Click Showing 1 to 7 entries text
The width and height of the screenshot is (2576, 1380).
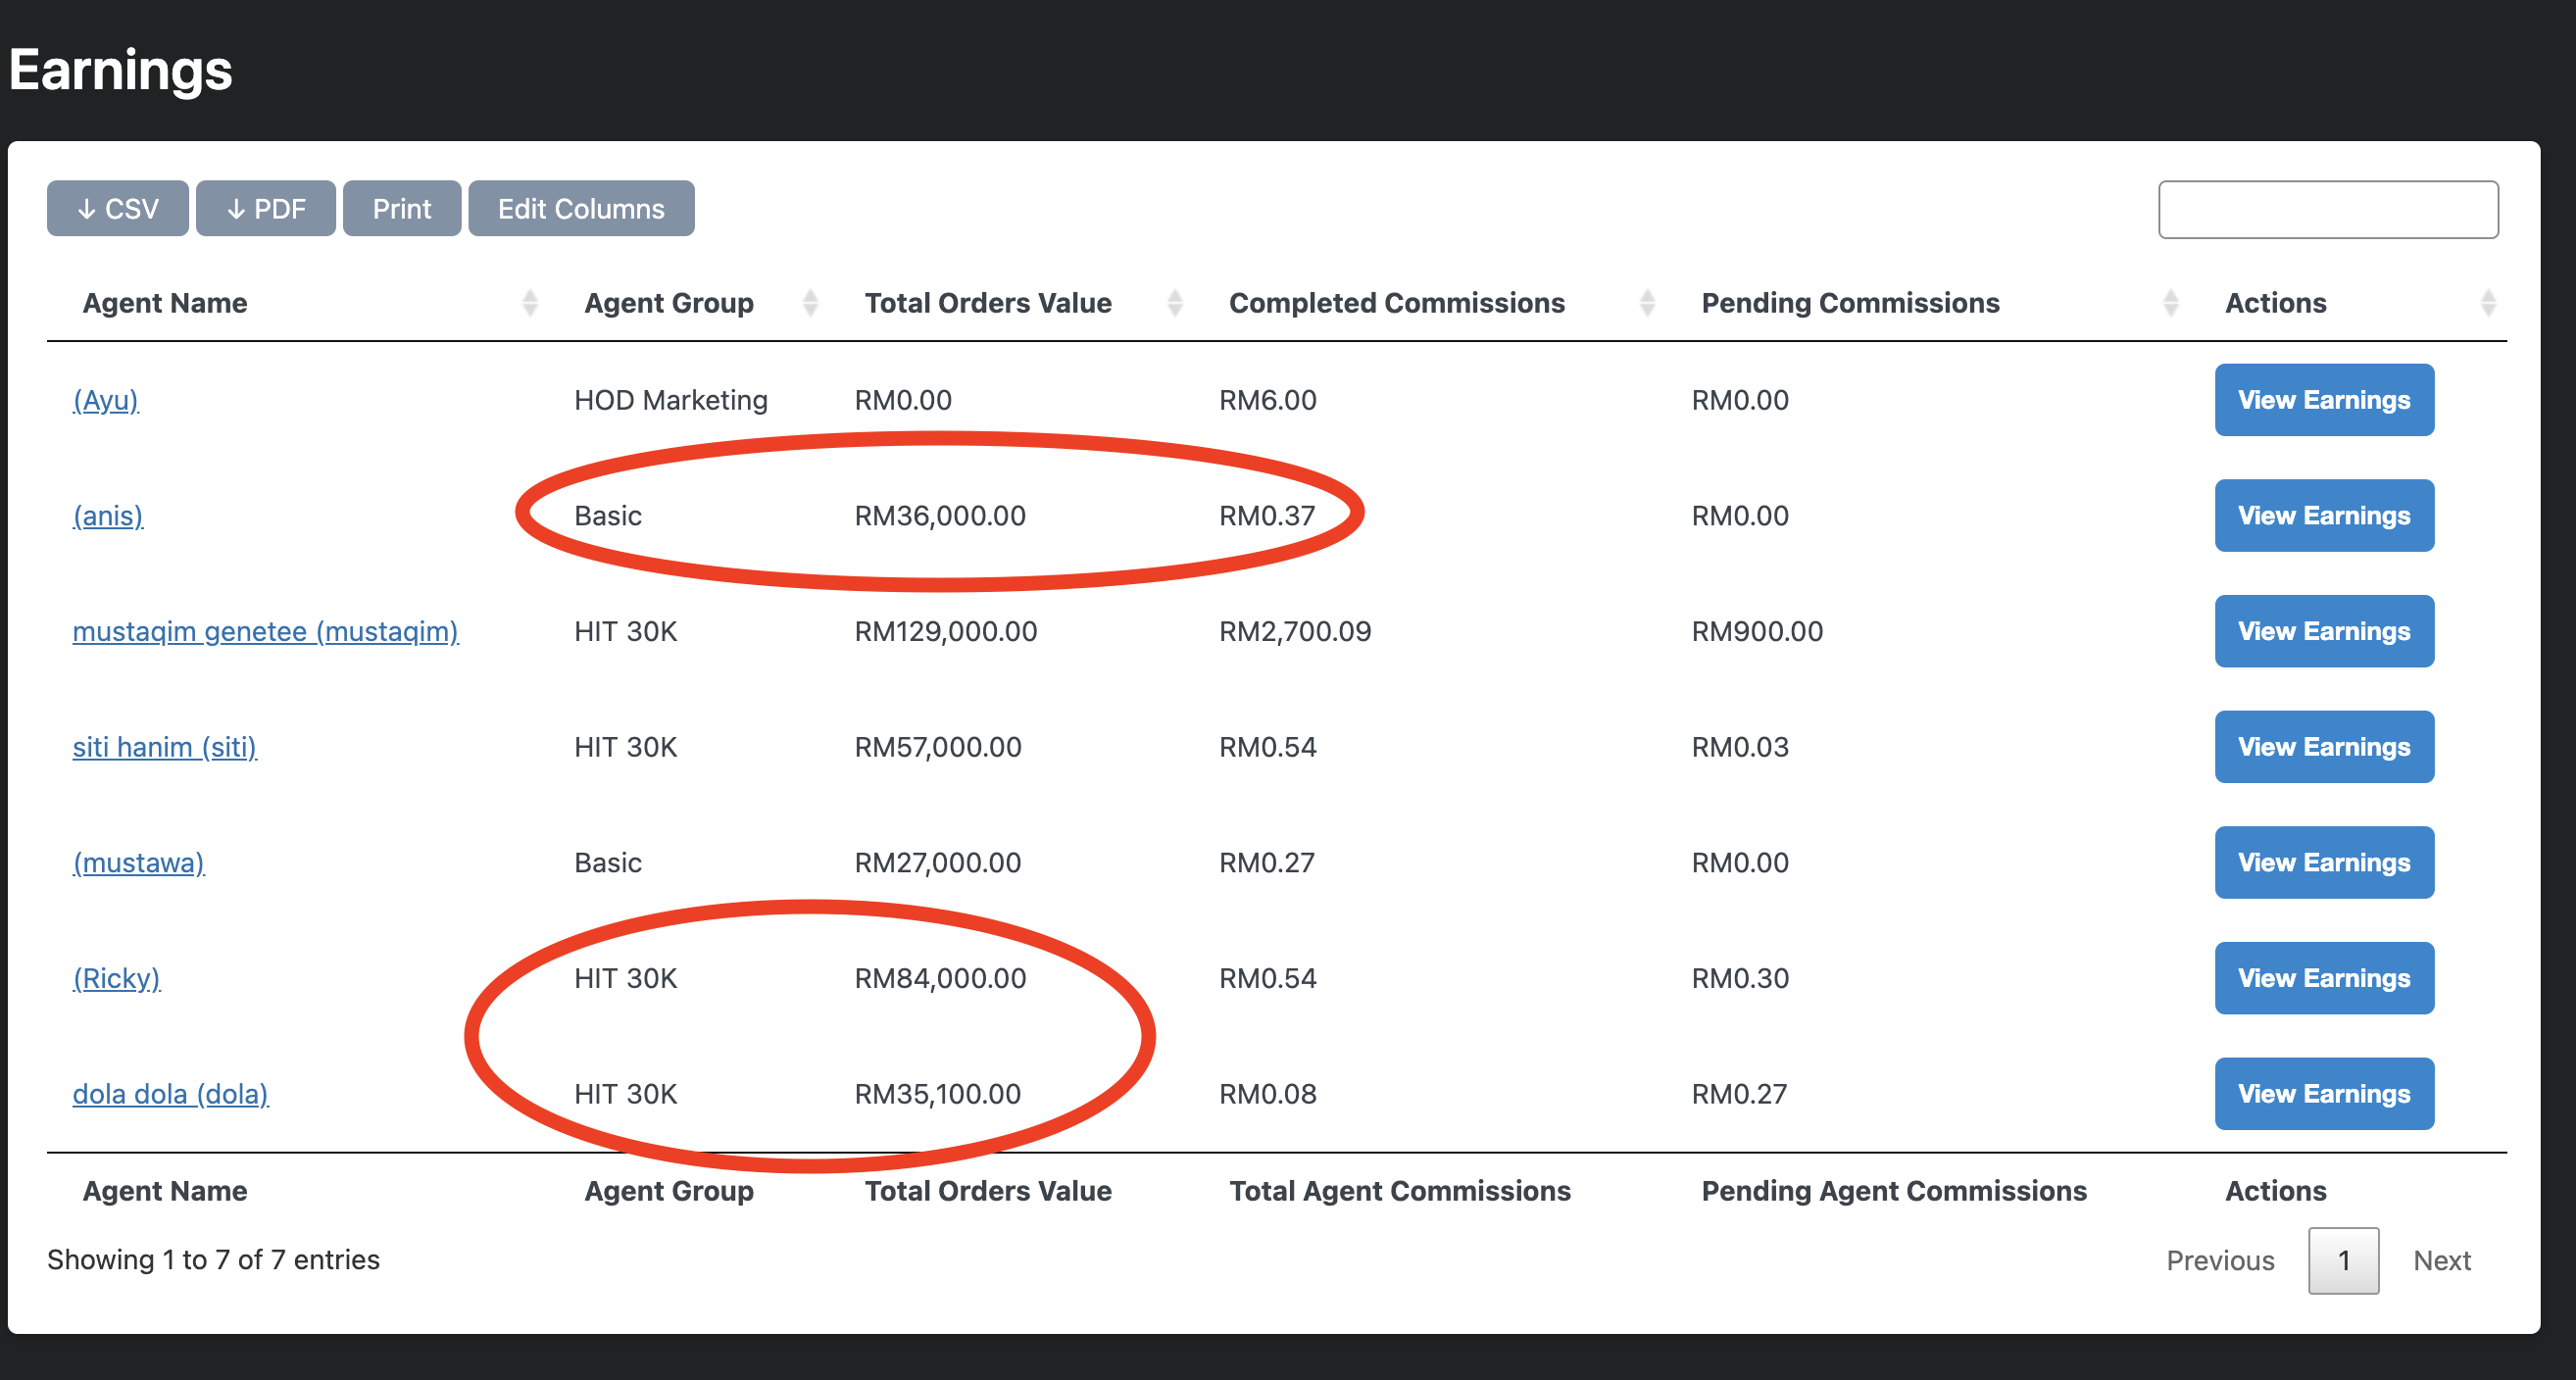pyautogui.click(x=213, y=1259)
